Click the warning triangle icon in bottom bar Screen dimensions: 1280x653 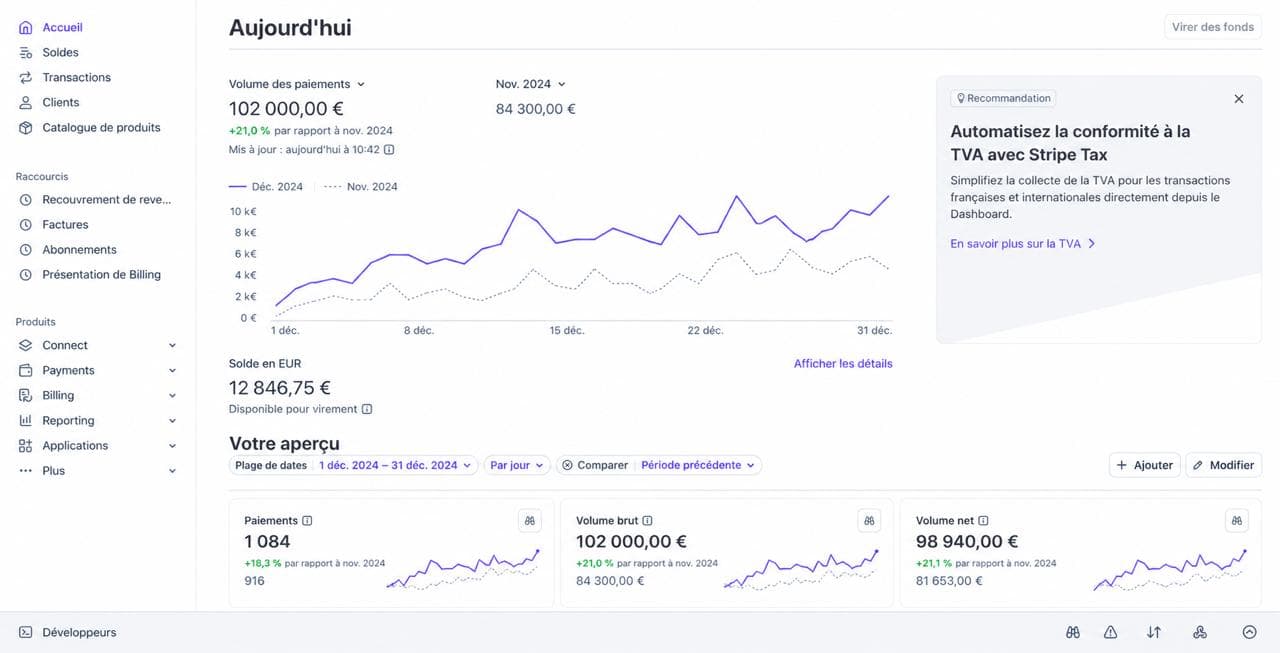click(1110, 632)
